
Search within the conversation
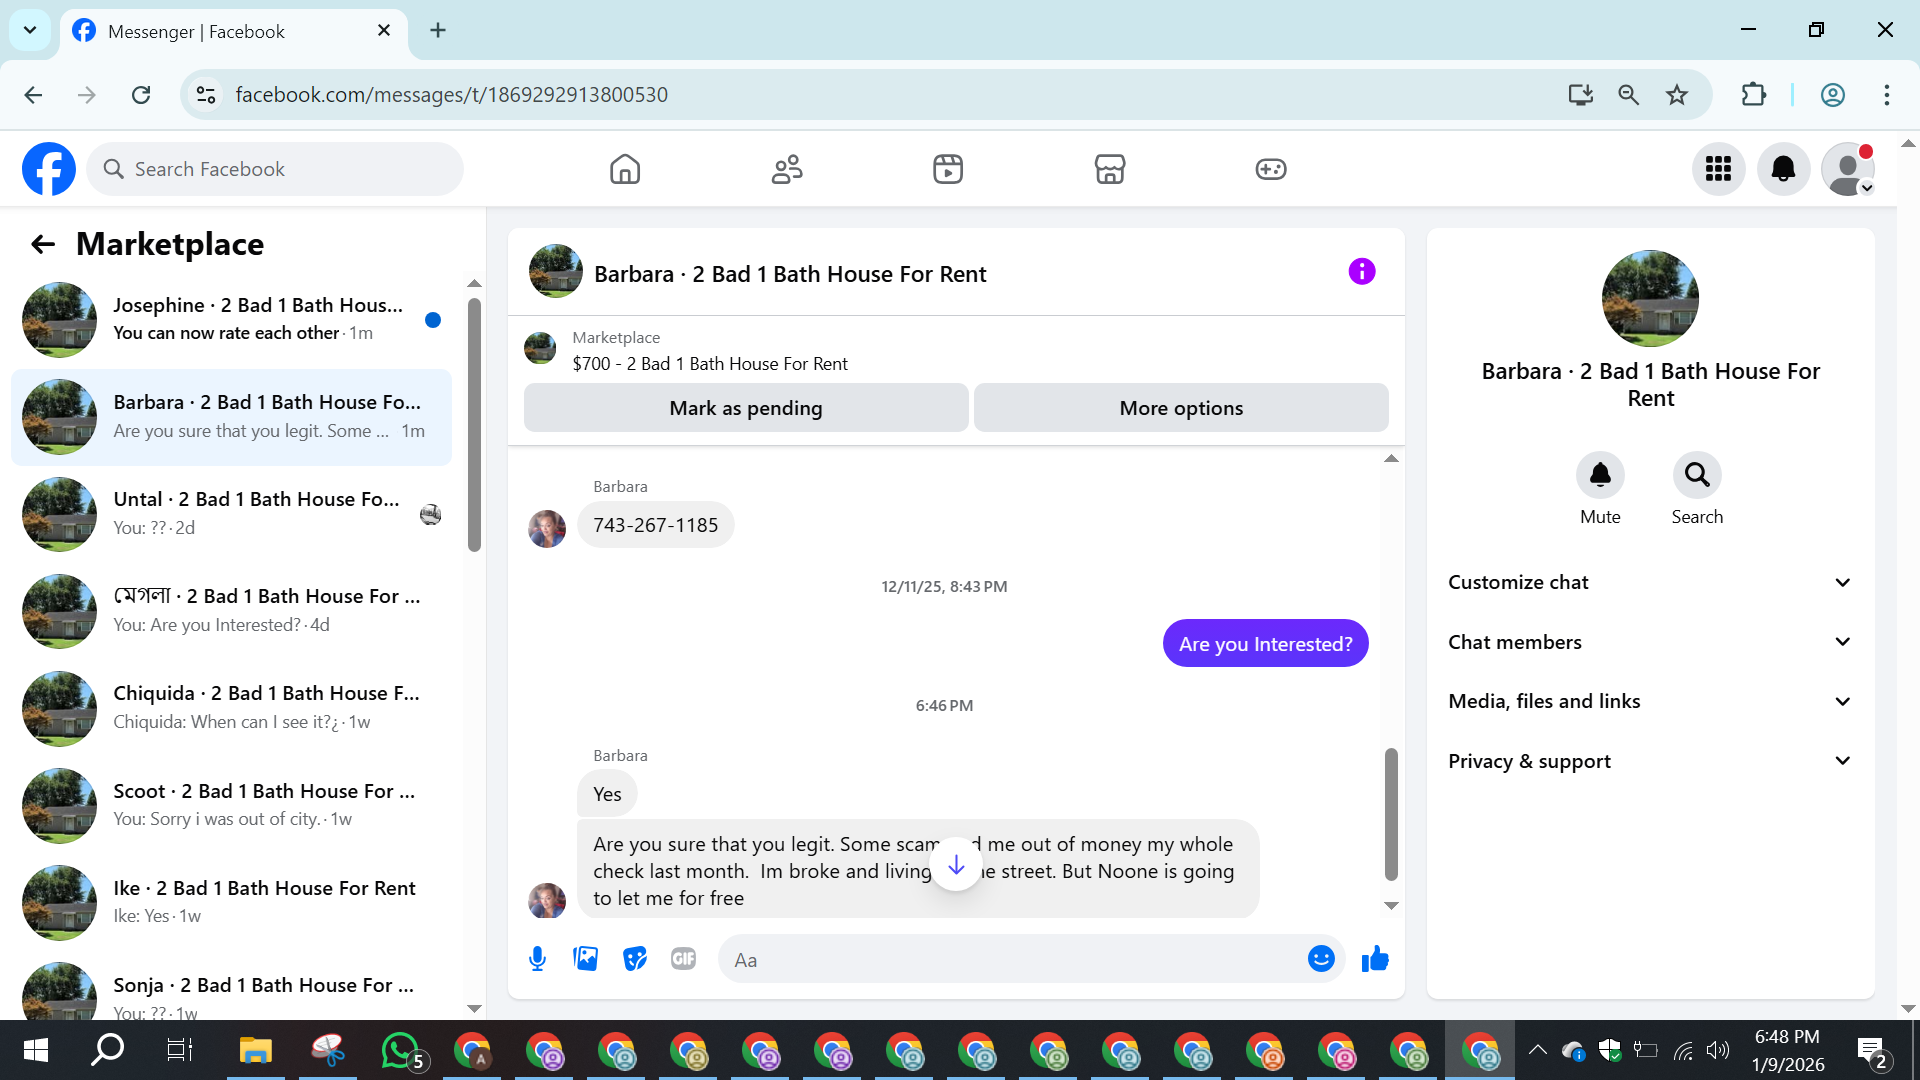pyautogui.click(x=1697, y=475)
